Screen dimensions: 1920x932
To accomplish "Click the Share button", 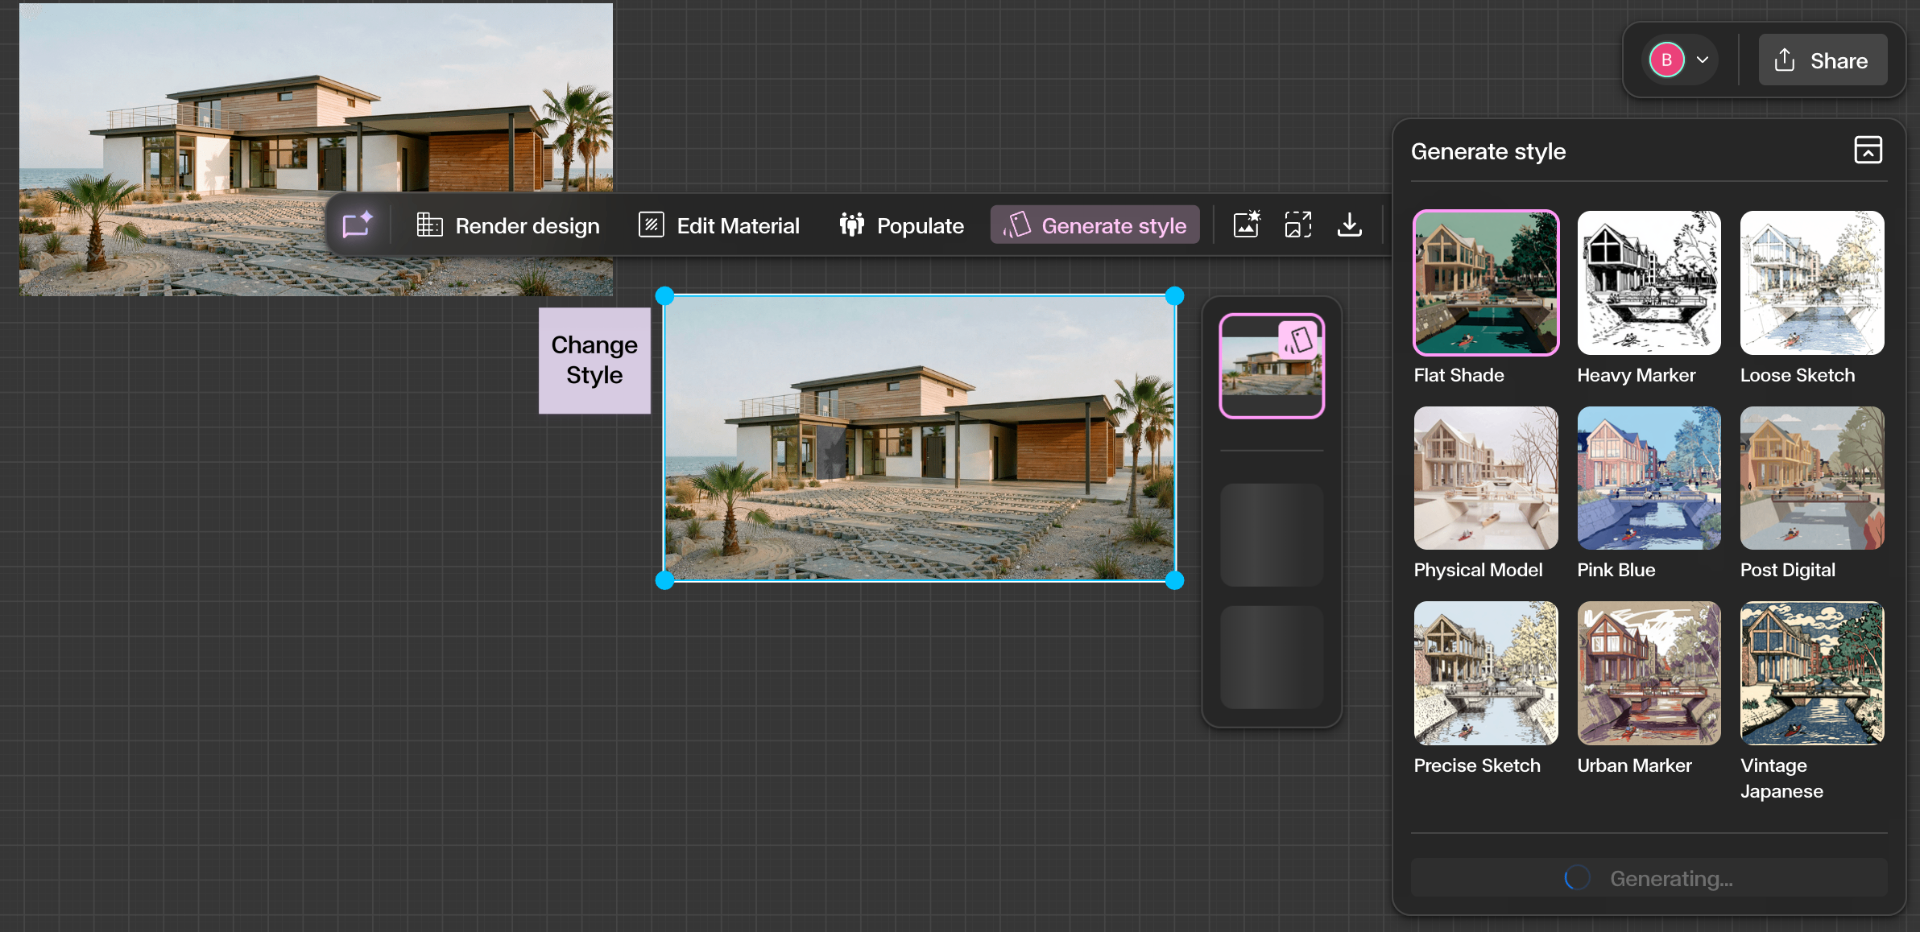I will pyautogui.click(x=1822, y=60).
